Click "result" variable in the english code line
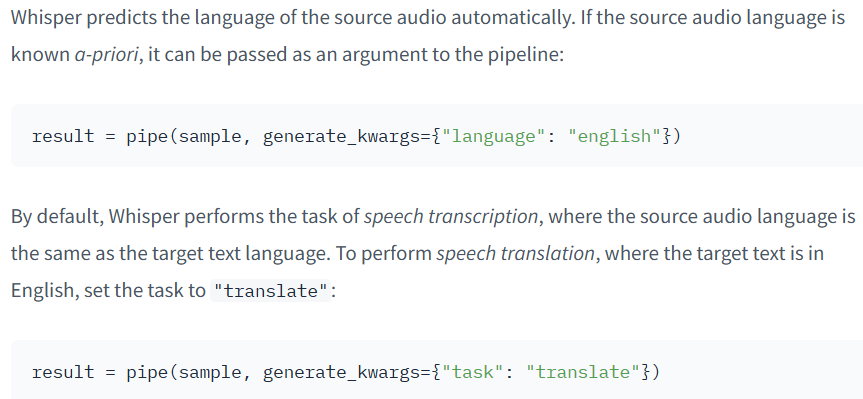The height and width of the screenshot is (399, 863). pos(63,136)
